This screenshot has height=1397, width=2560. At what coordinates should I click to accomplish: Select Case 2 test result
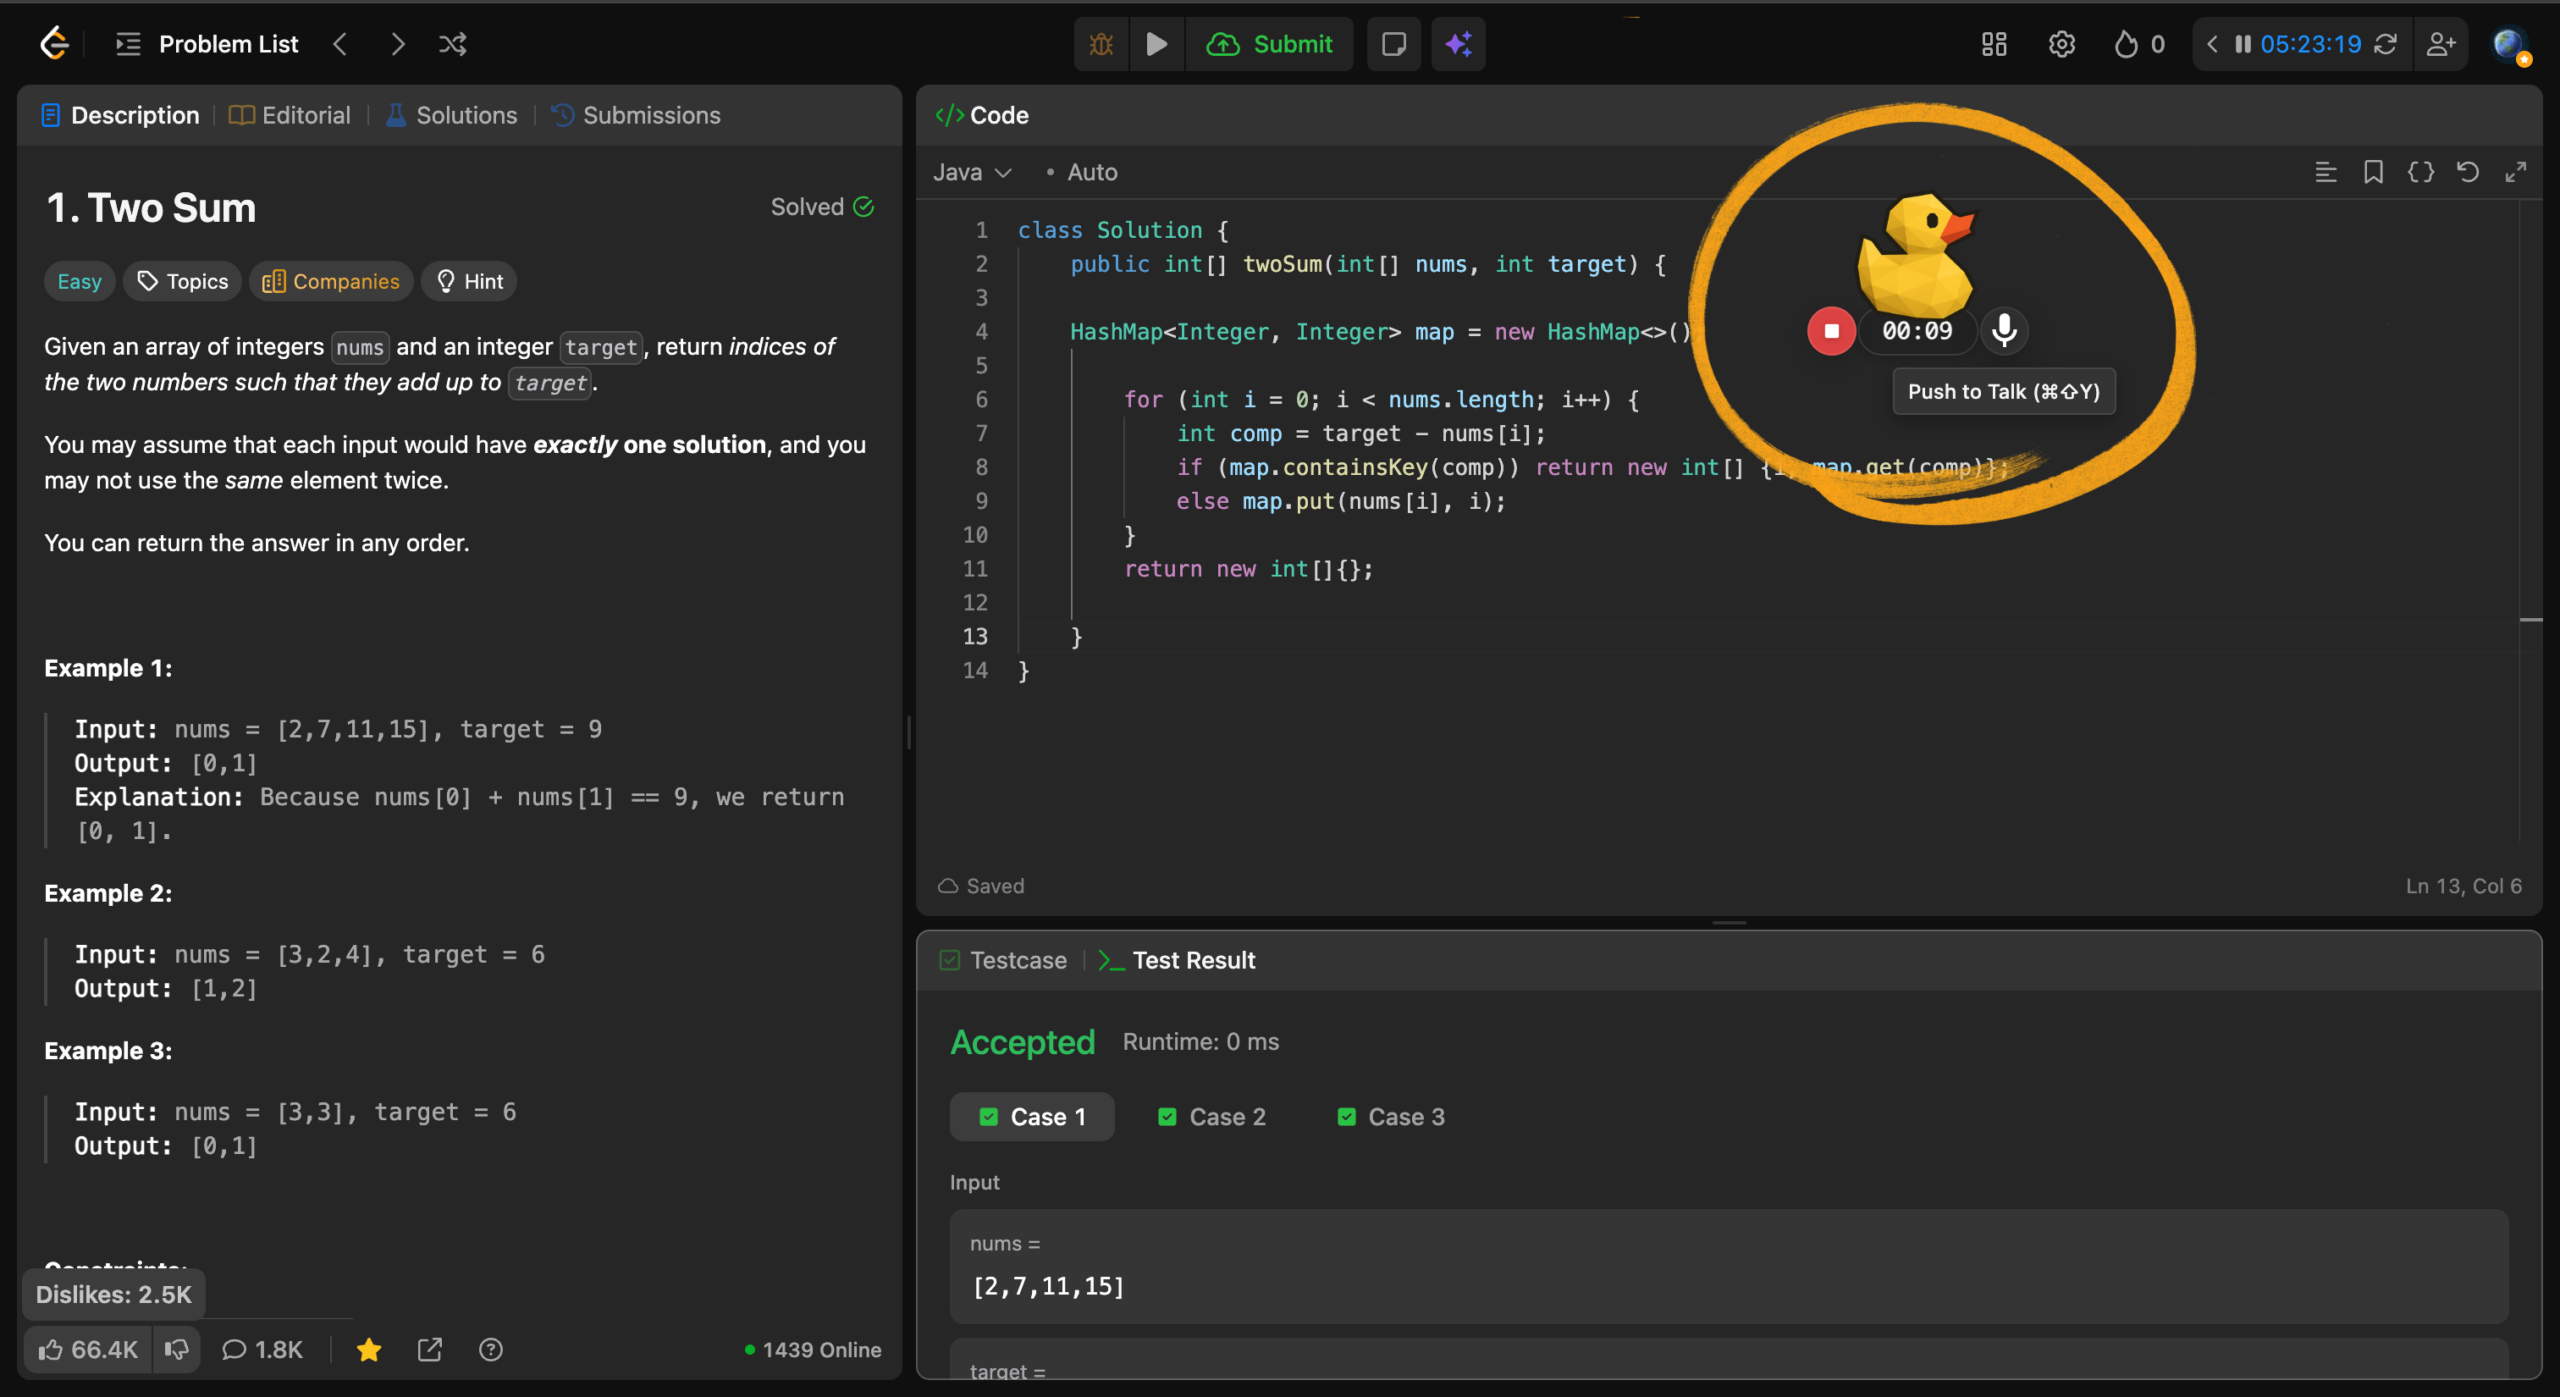click(1212, 1117)
